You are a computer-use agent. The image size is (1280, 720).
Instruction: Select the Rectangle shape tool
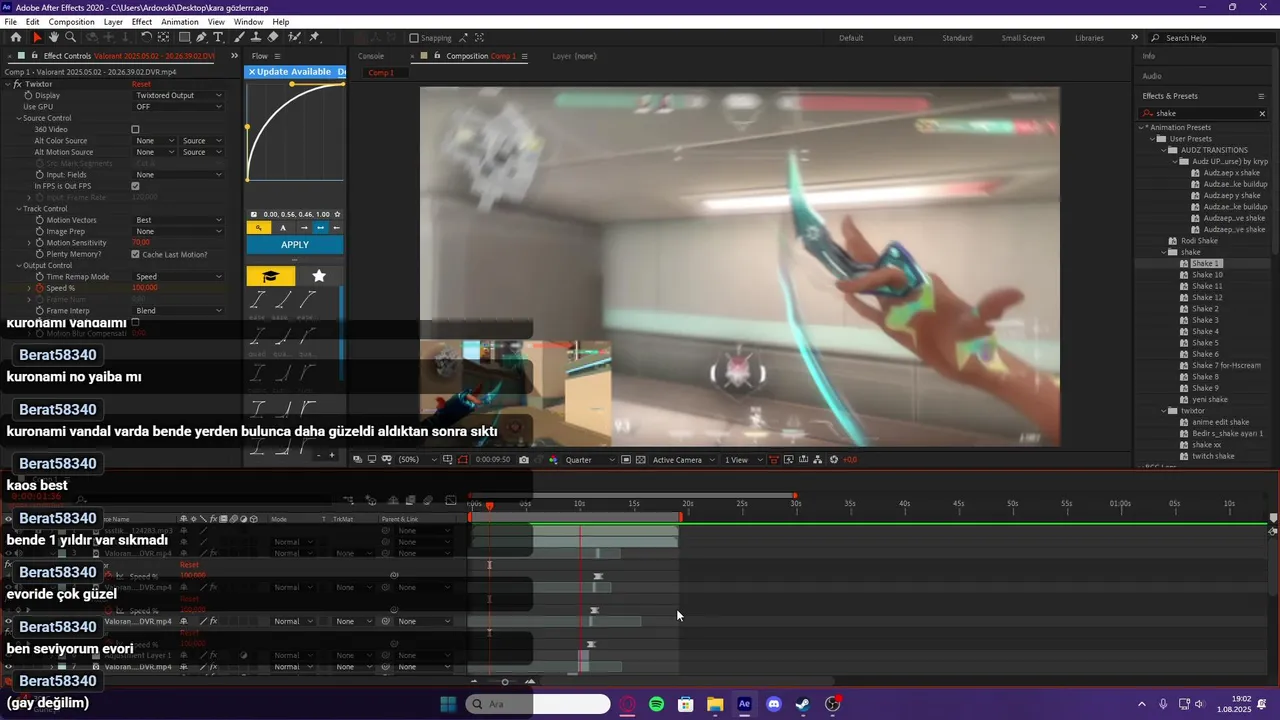tap(184, 37)
